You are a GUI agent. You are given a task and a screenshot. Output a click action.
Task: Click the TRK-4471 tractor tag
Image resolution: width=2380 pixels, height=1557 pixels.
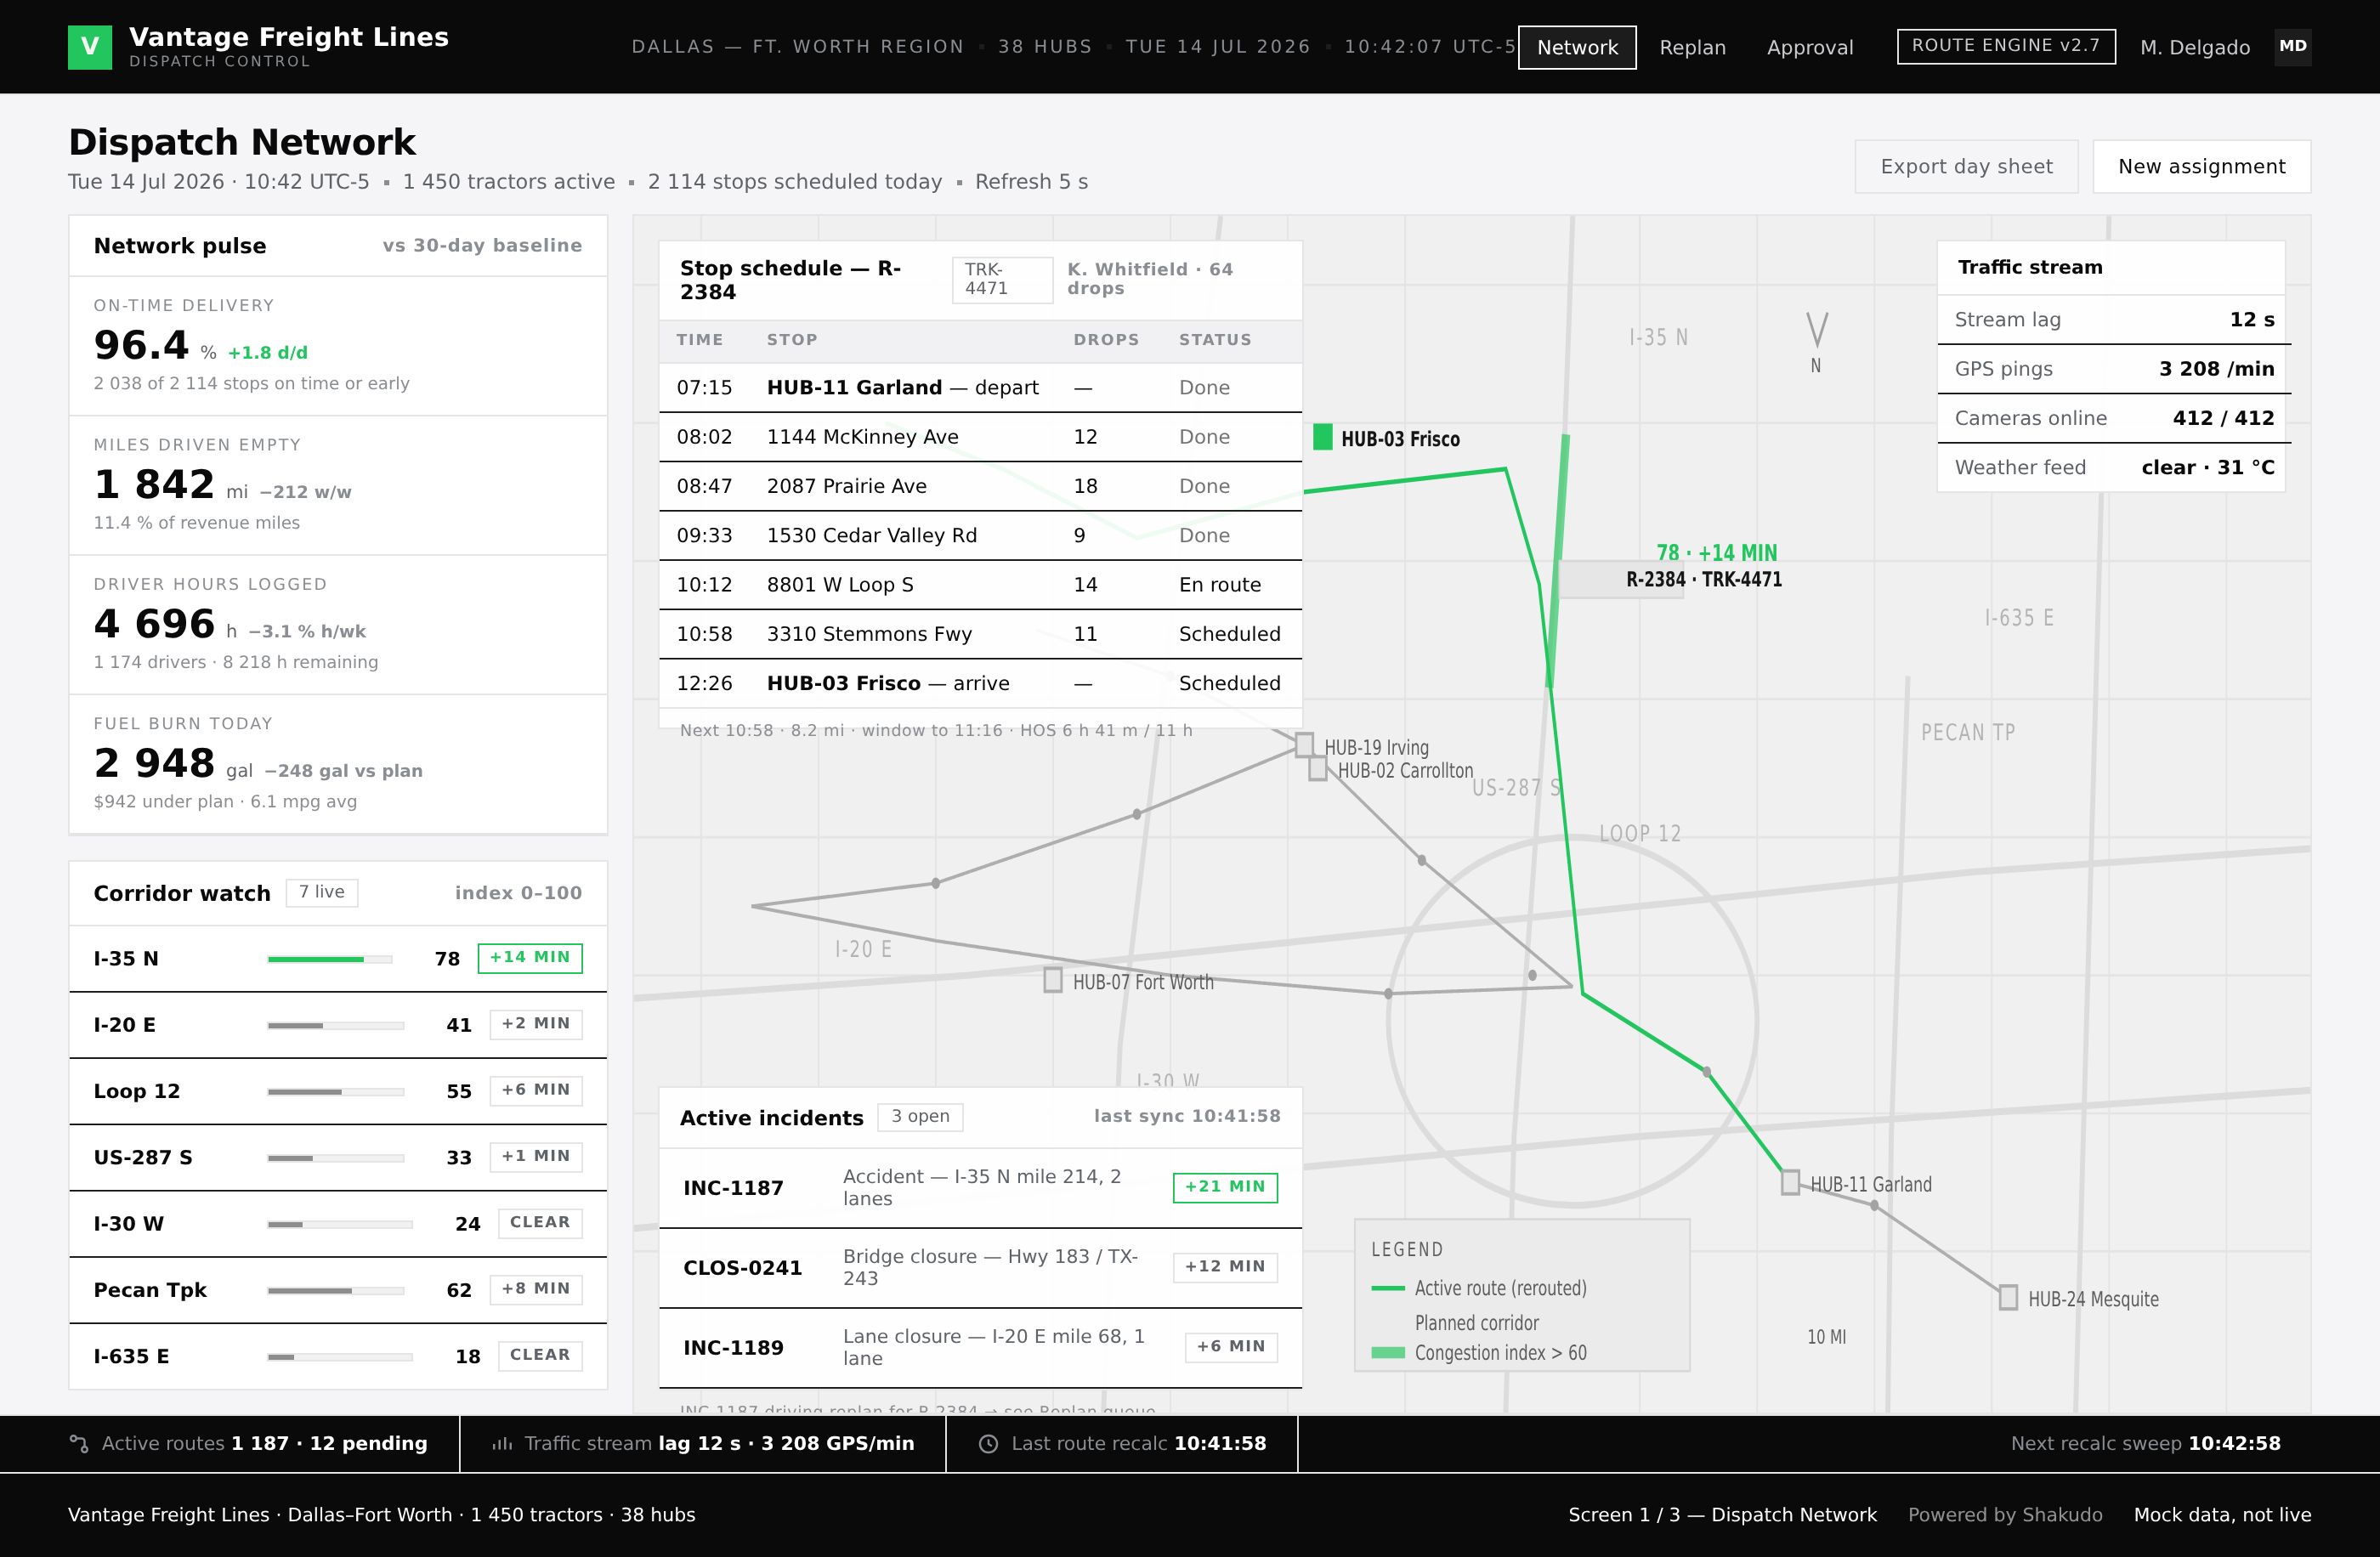point(1002,279)
